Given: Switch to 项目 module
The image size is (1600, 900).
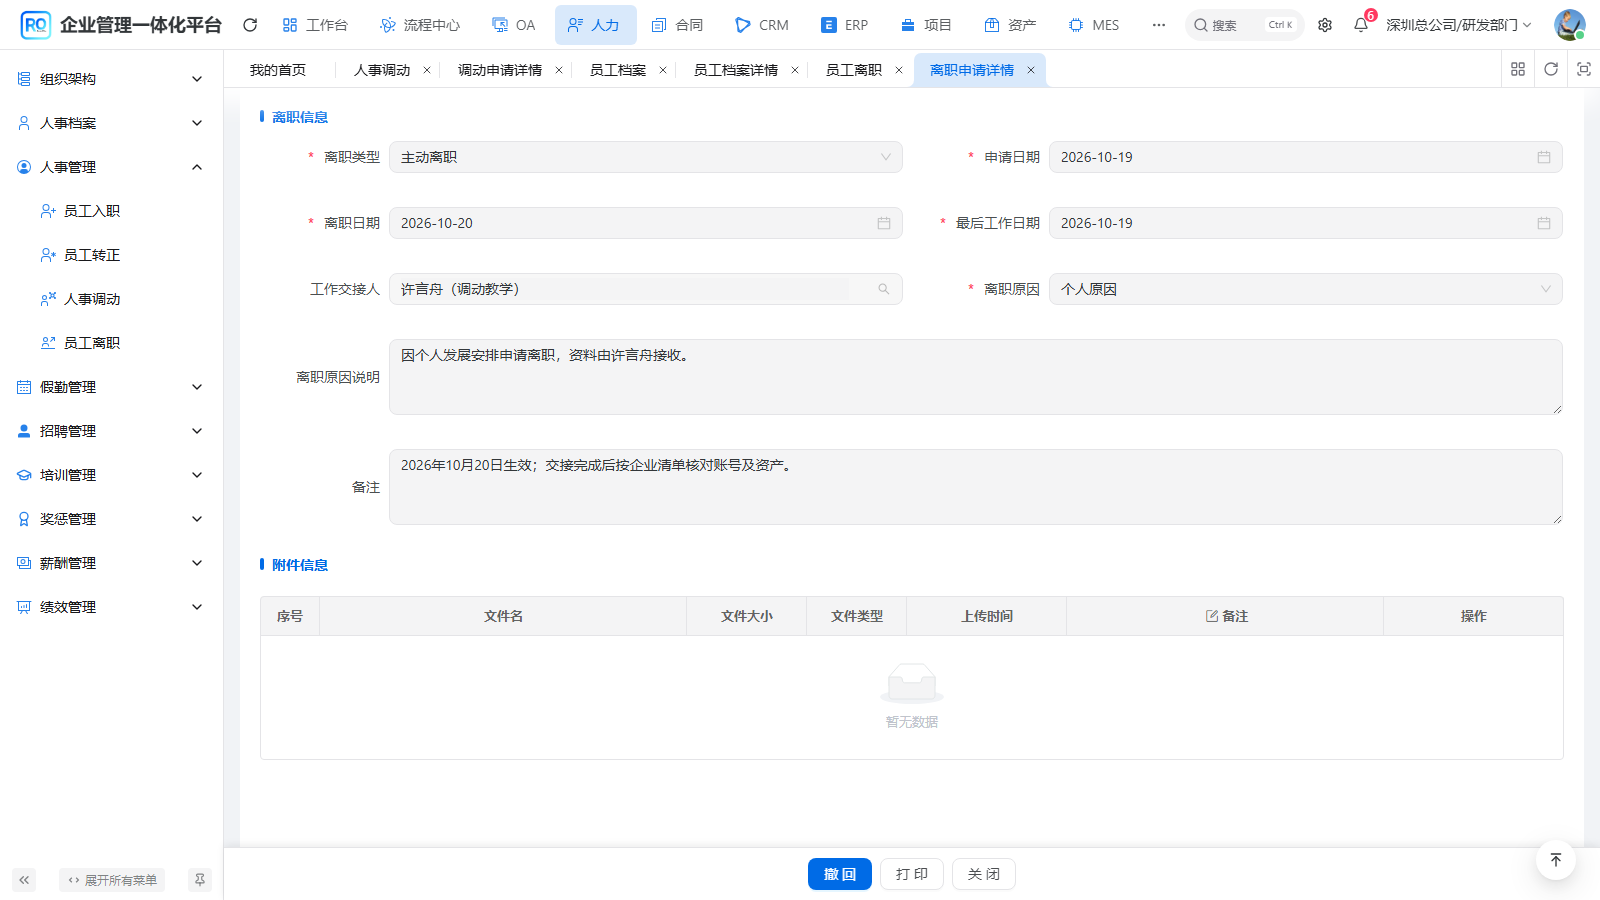Looking at the screenshot, I should [926, 25].
